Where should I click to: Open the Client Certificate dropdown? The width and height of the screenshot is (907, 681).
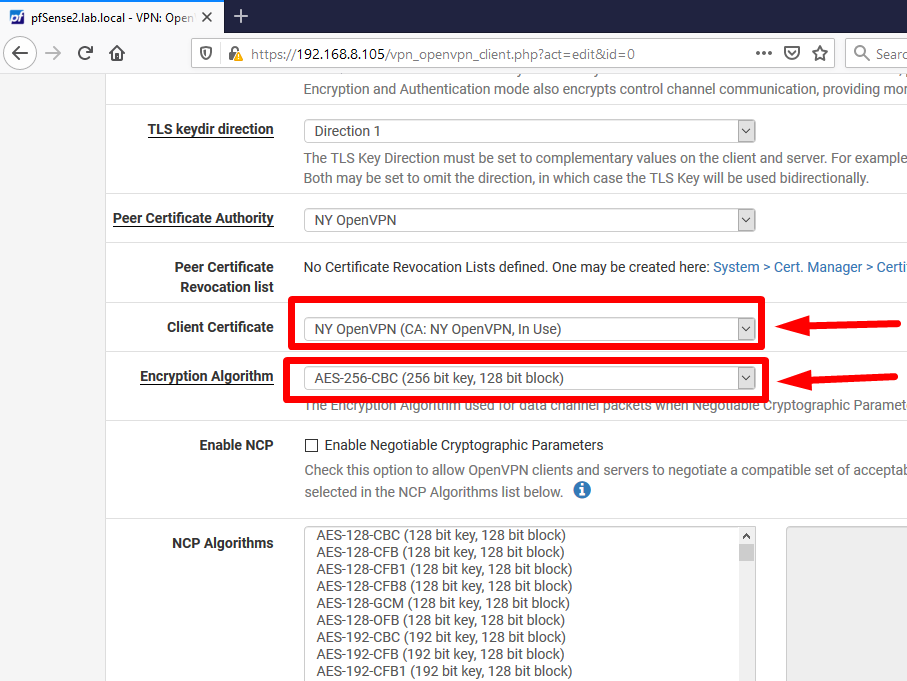529,329
